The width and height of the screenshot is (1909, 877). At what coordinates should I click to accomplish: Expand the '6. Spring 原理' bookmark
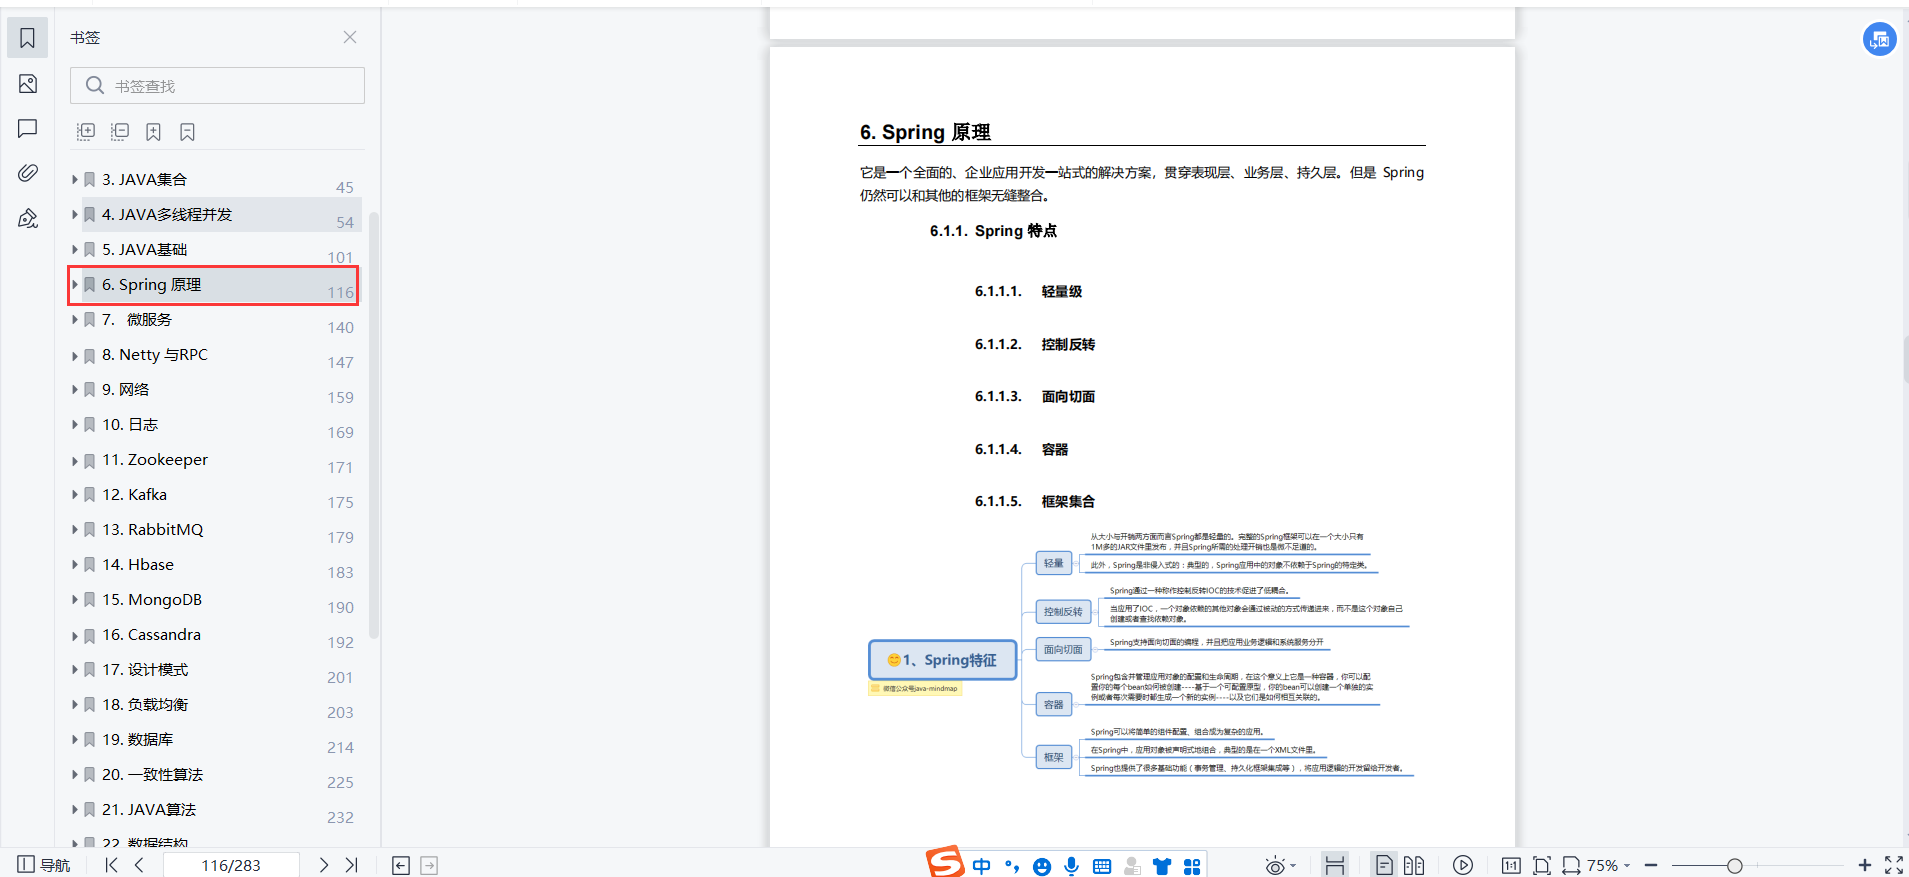point(75,284)
